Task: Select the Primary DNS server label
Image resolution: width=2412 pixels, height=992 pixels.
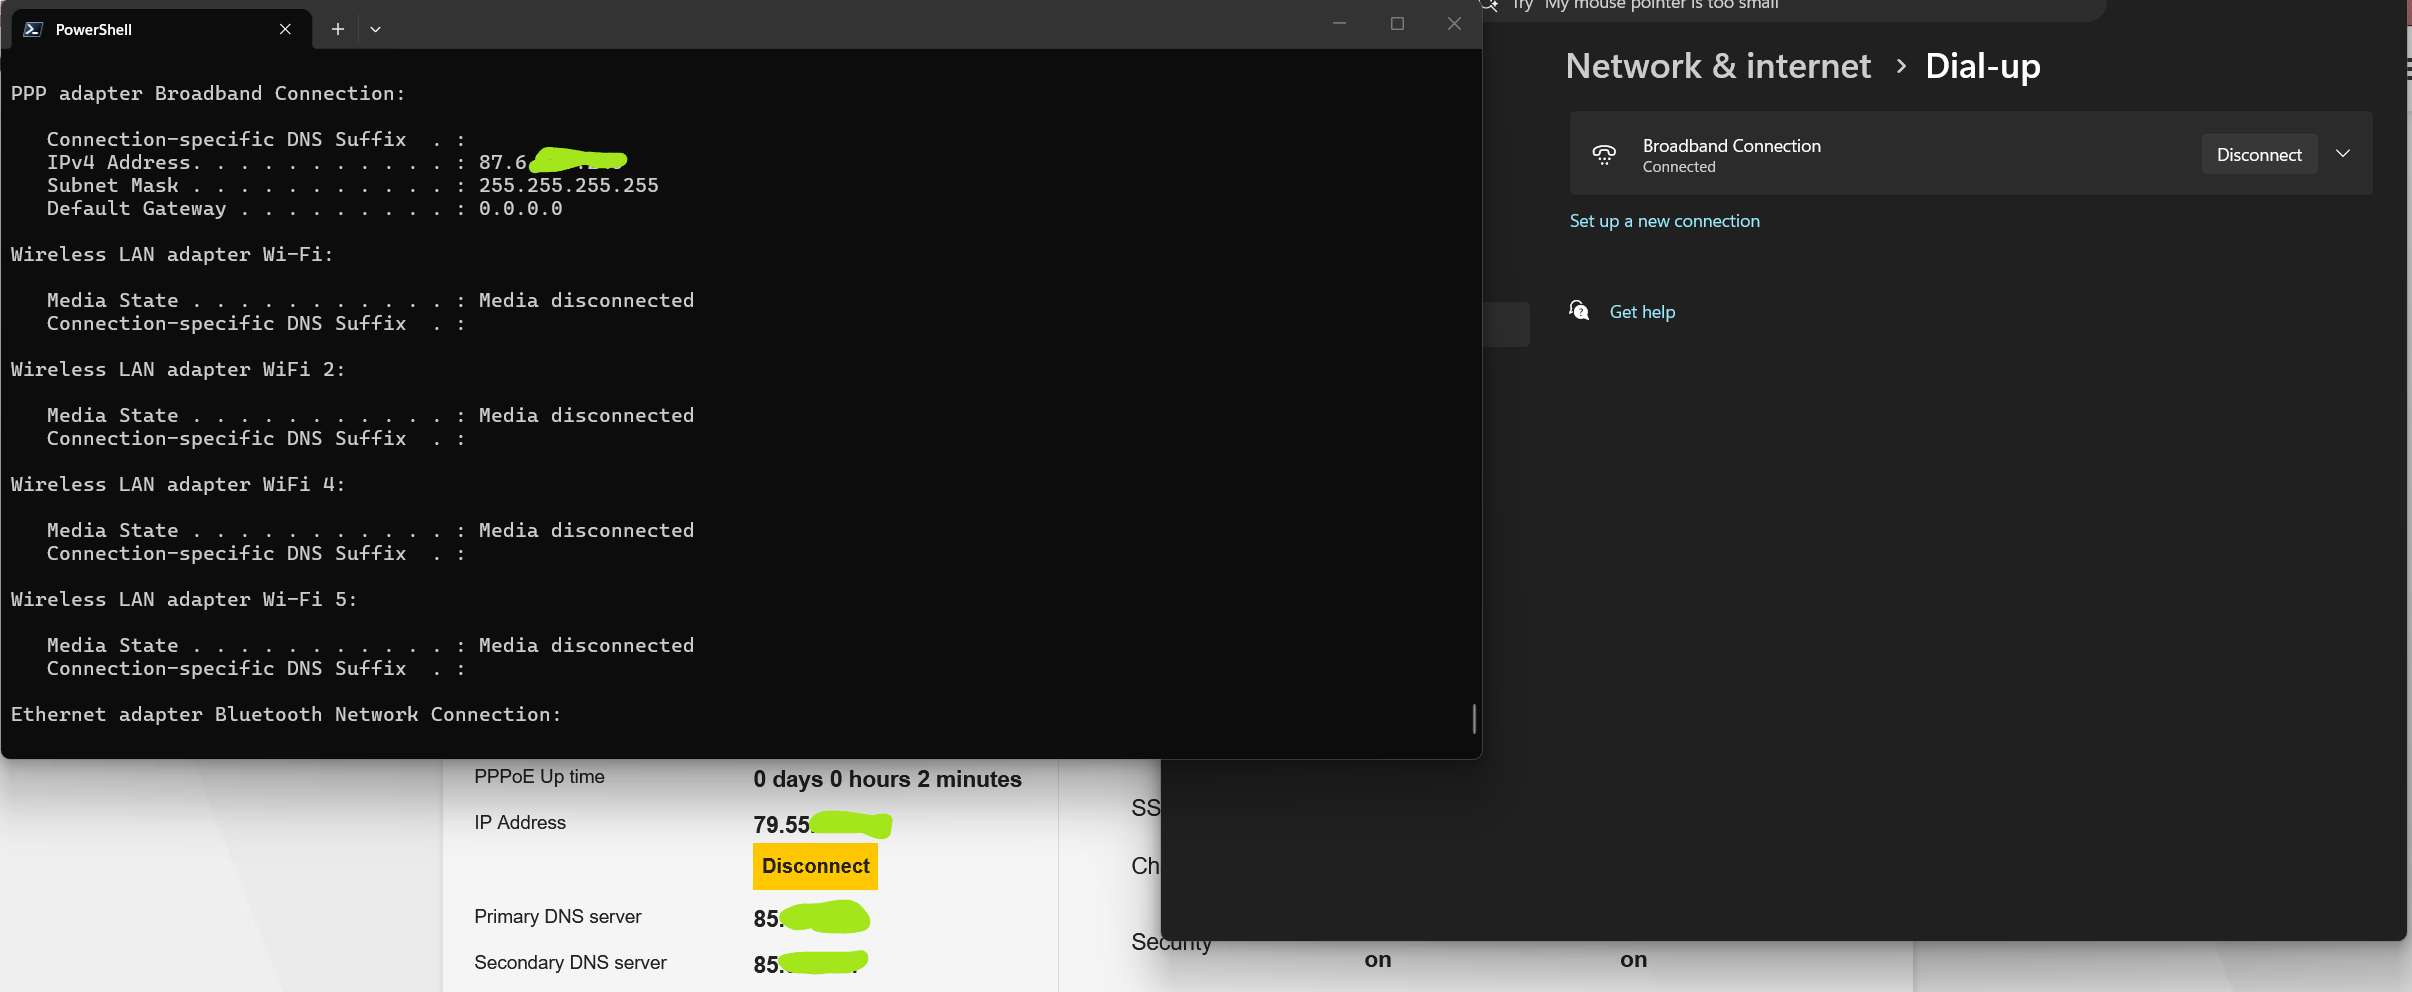Action: coord(558,917)
